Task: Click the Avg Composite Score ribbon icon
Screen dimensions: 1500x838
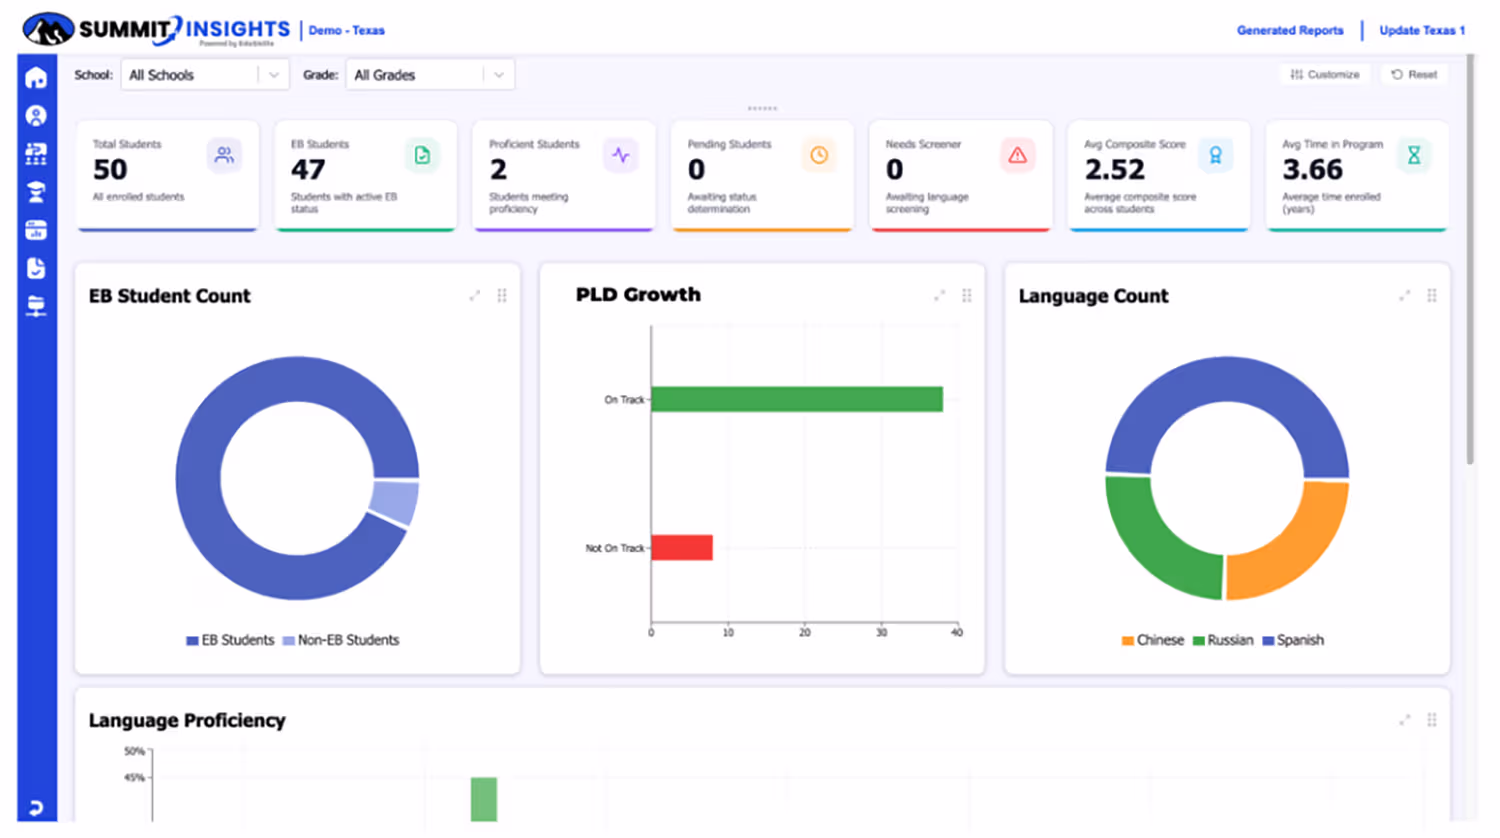Action: tap(1215, 155)
